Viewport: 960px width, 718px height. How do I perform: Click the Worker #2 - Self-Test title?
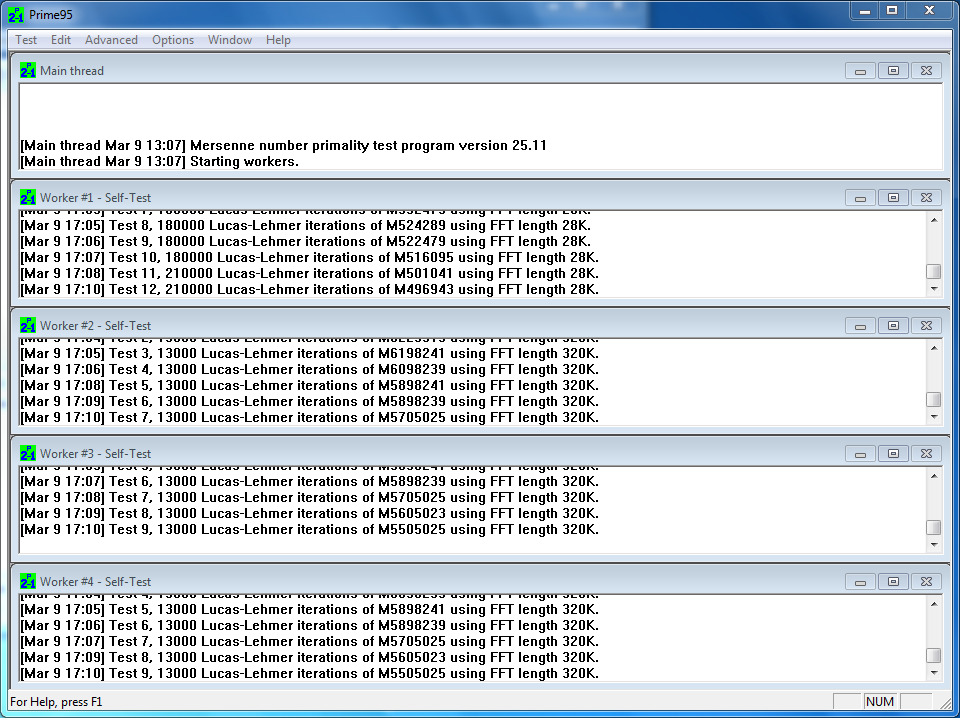coord(96,326)
